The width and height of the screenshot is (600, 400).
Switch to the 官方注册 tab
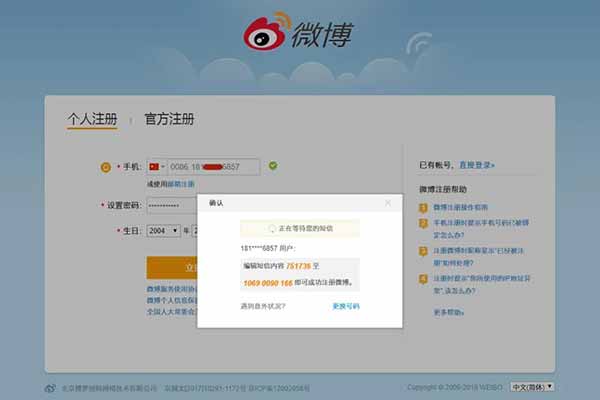tap(169, 119)
